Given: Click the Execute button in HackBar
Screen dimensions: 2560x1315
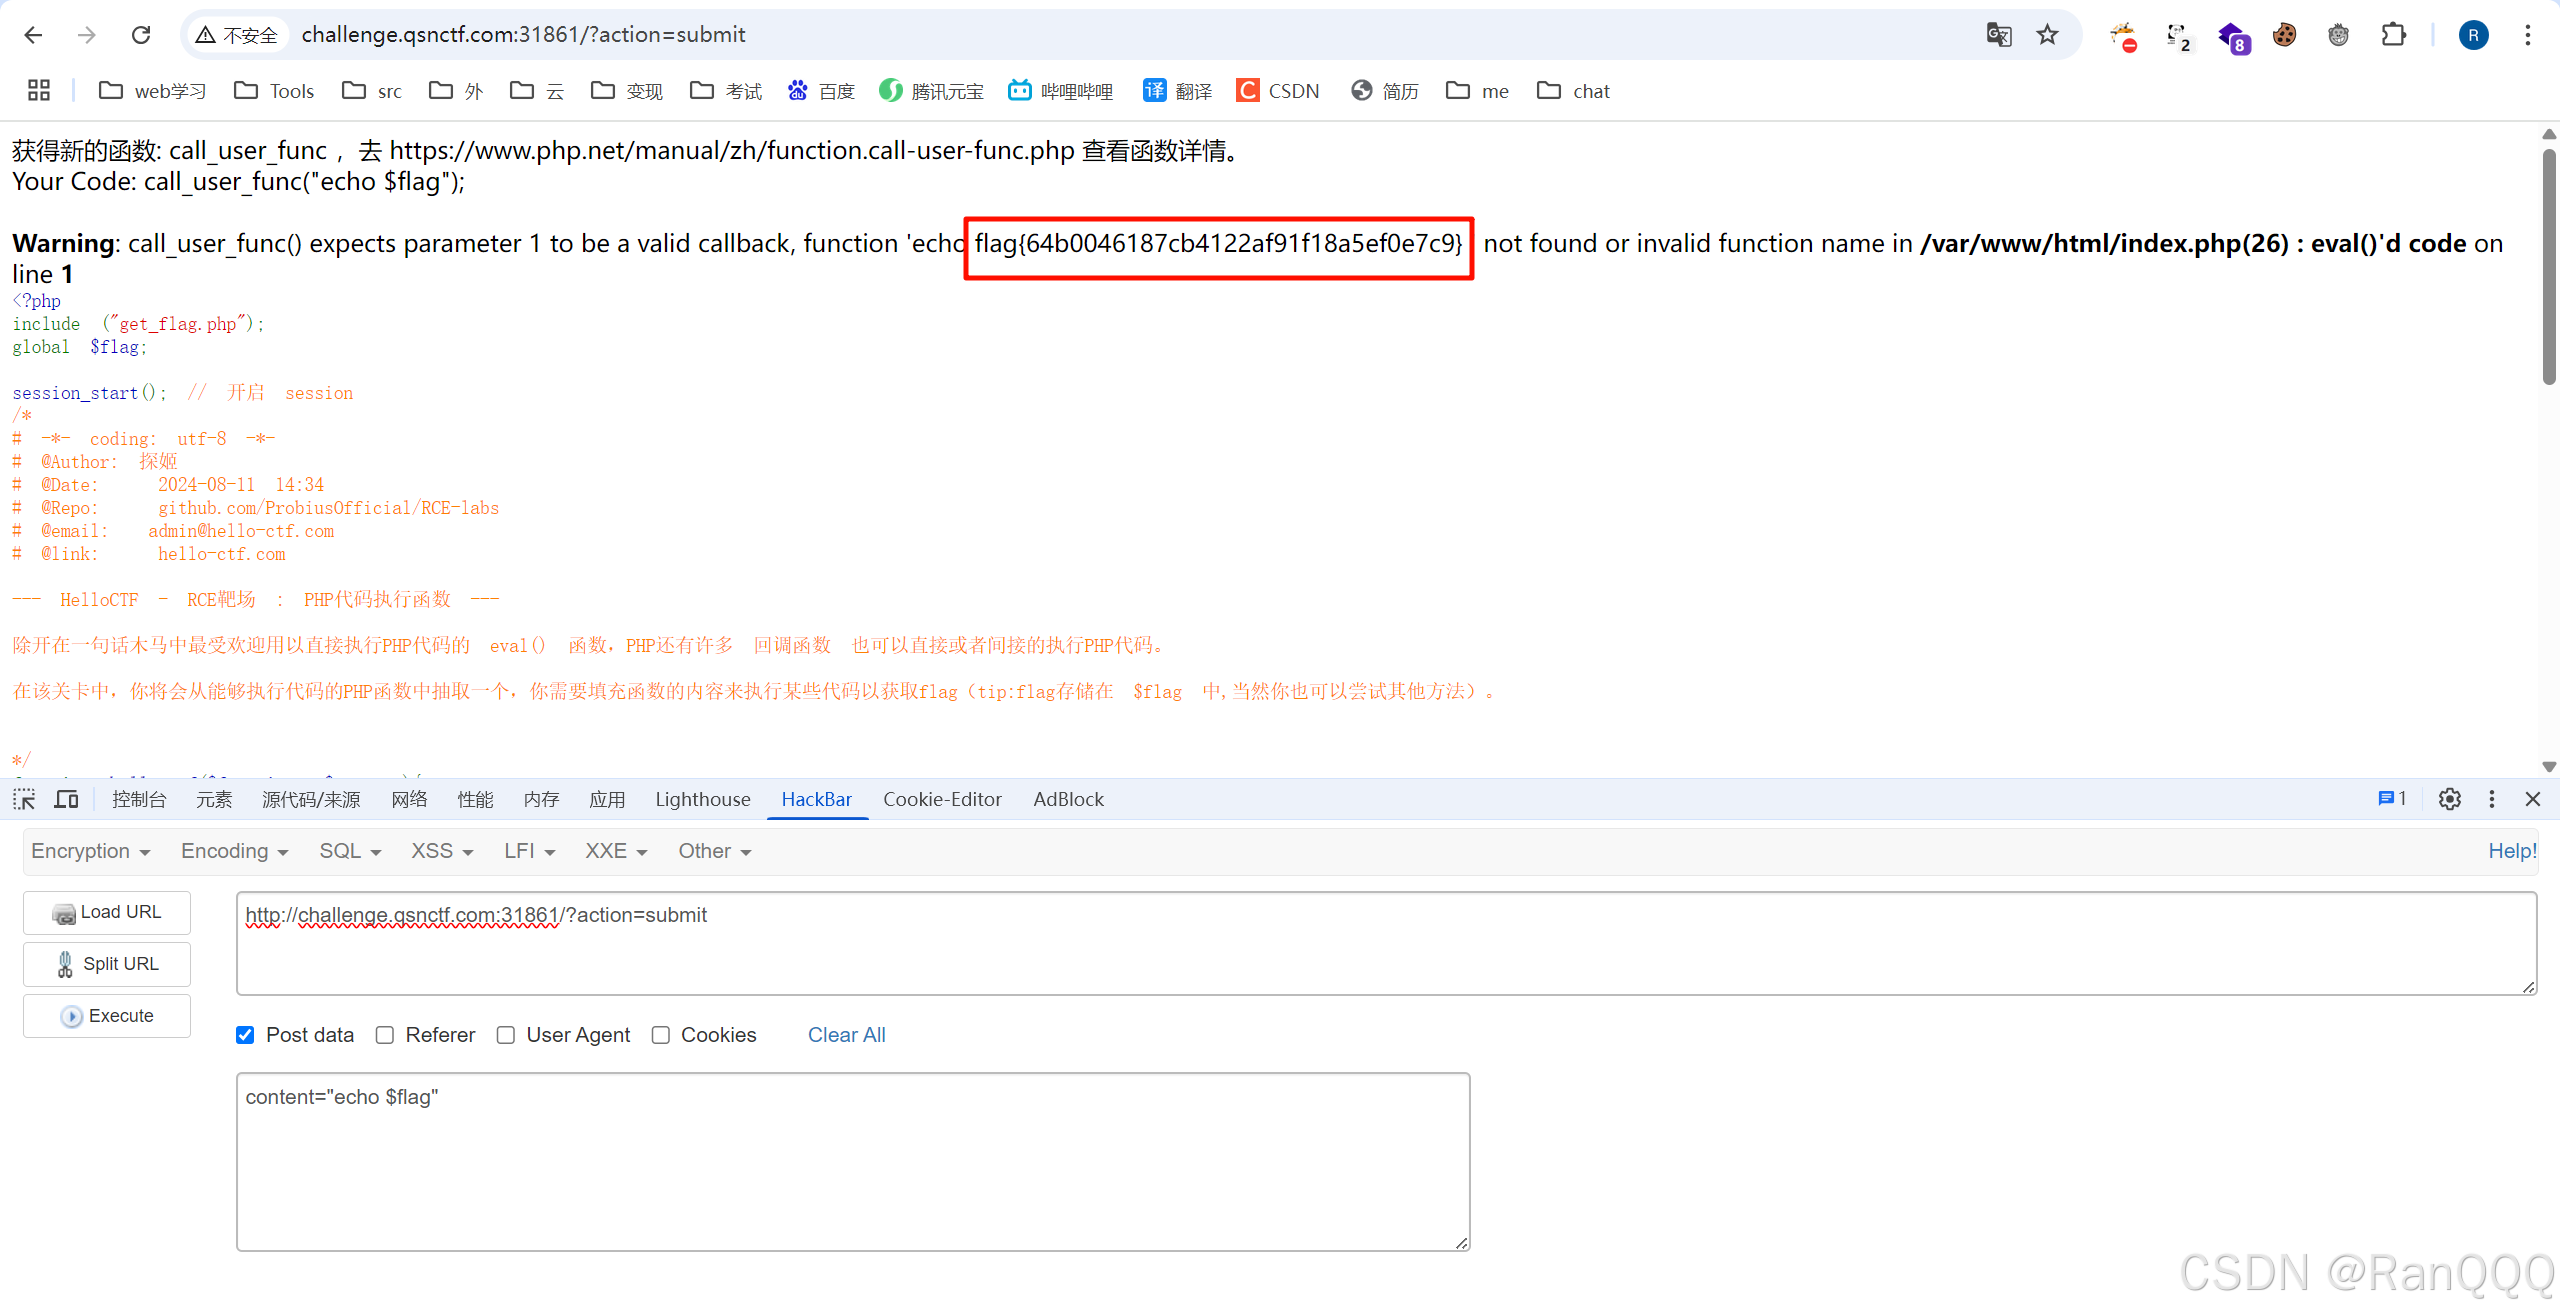Looking at the screenshot, I should pyautogui.click(x=106, y=1015).
